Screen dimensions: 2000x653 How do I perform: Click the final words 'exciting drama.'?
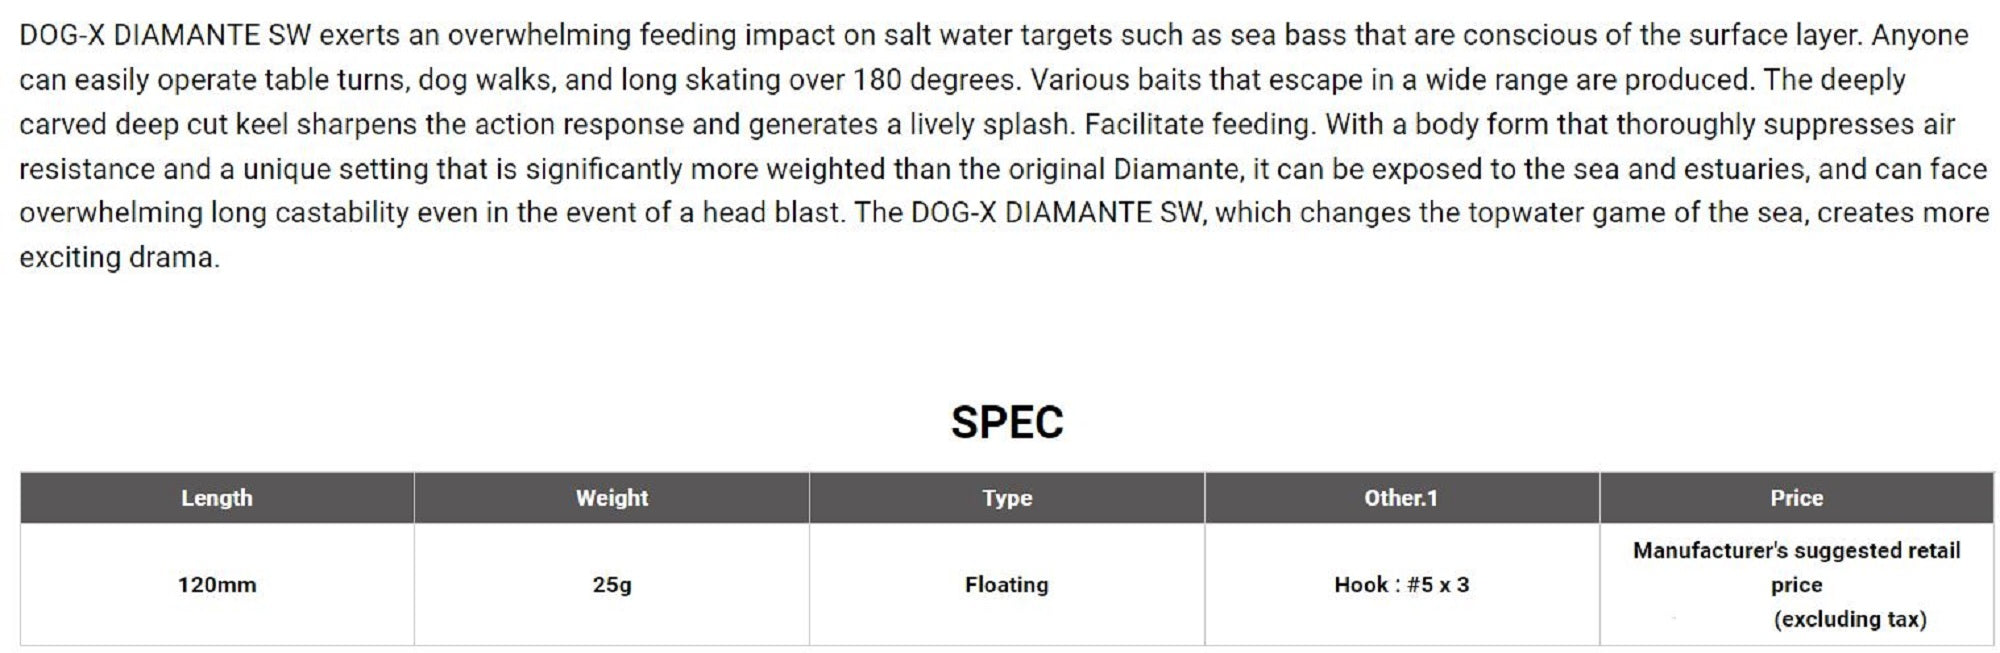119,258
